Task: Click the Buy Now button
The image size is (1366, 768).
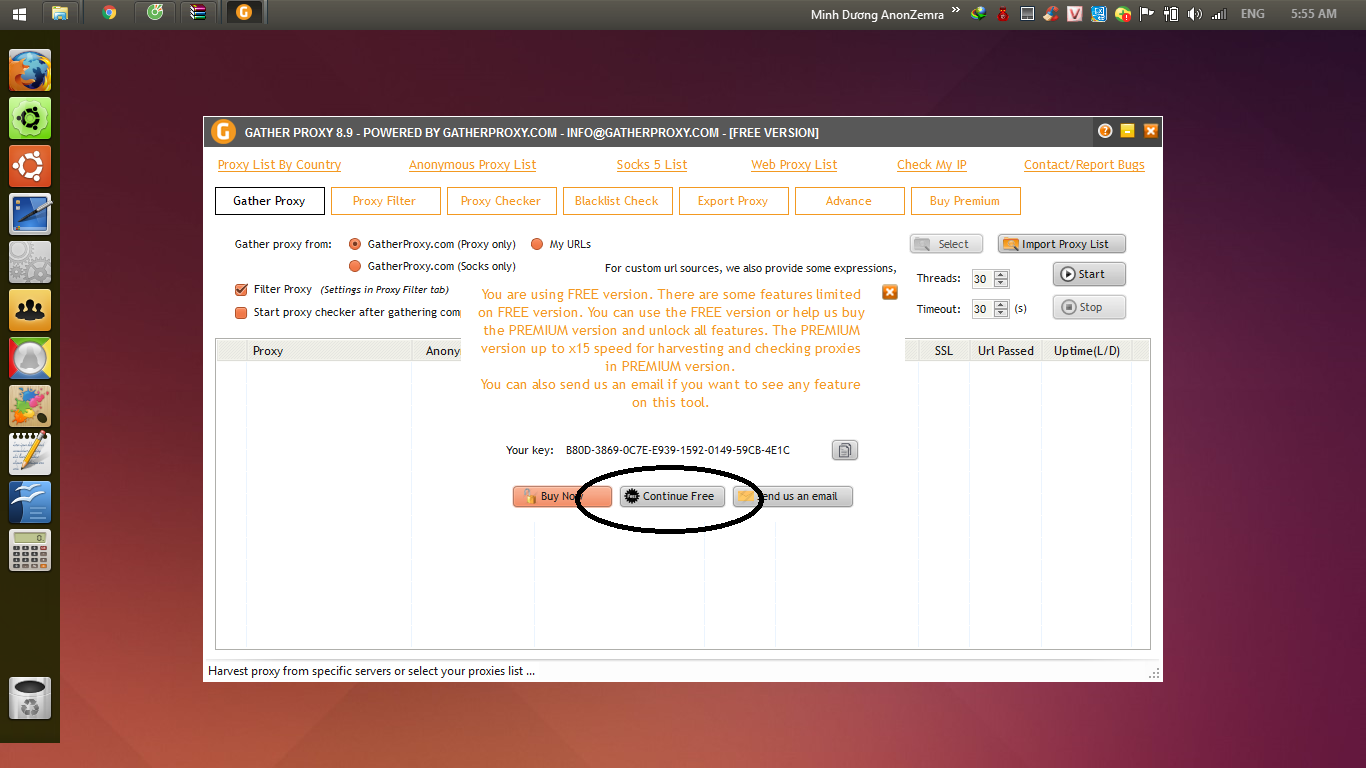Action: pos(562,496)
